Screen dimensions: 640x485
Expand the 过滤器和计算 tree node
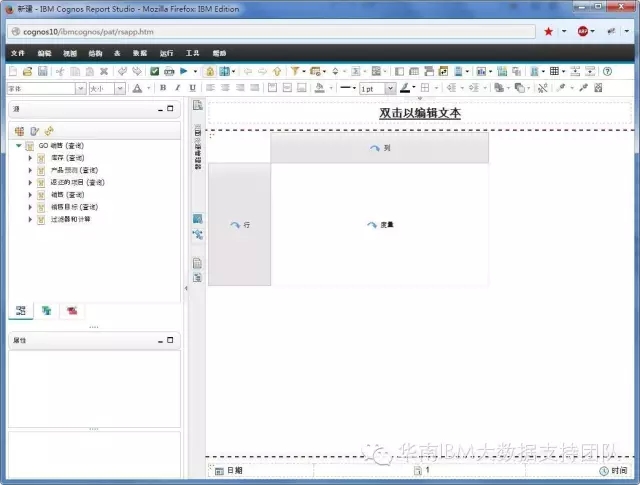30,219
